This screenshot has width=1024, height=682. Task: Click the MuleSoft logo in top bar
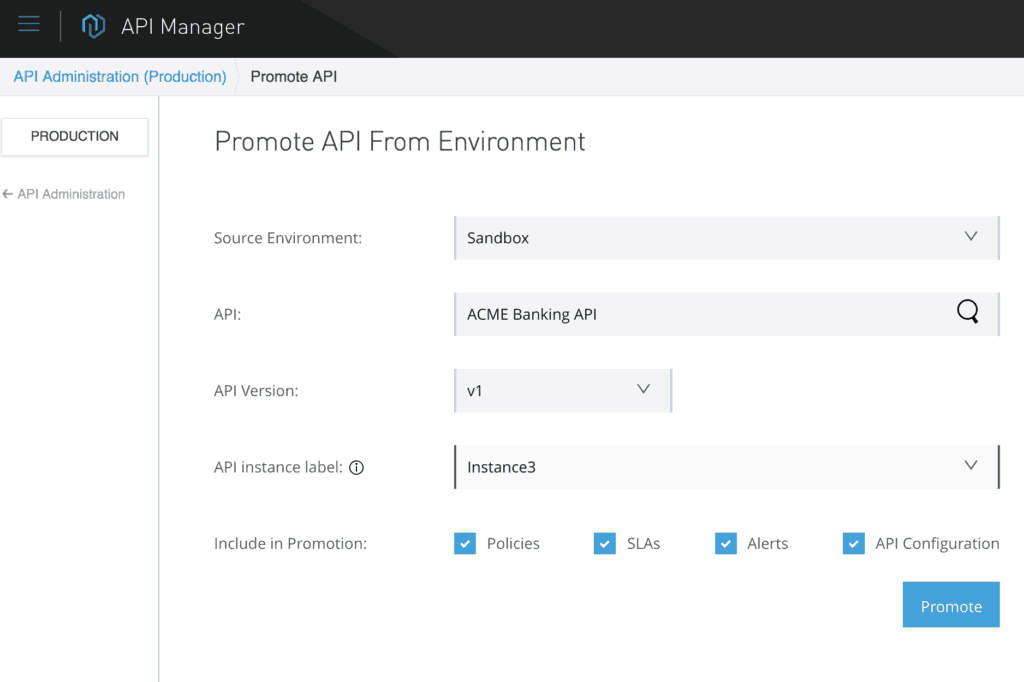click(92, 26)
